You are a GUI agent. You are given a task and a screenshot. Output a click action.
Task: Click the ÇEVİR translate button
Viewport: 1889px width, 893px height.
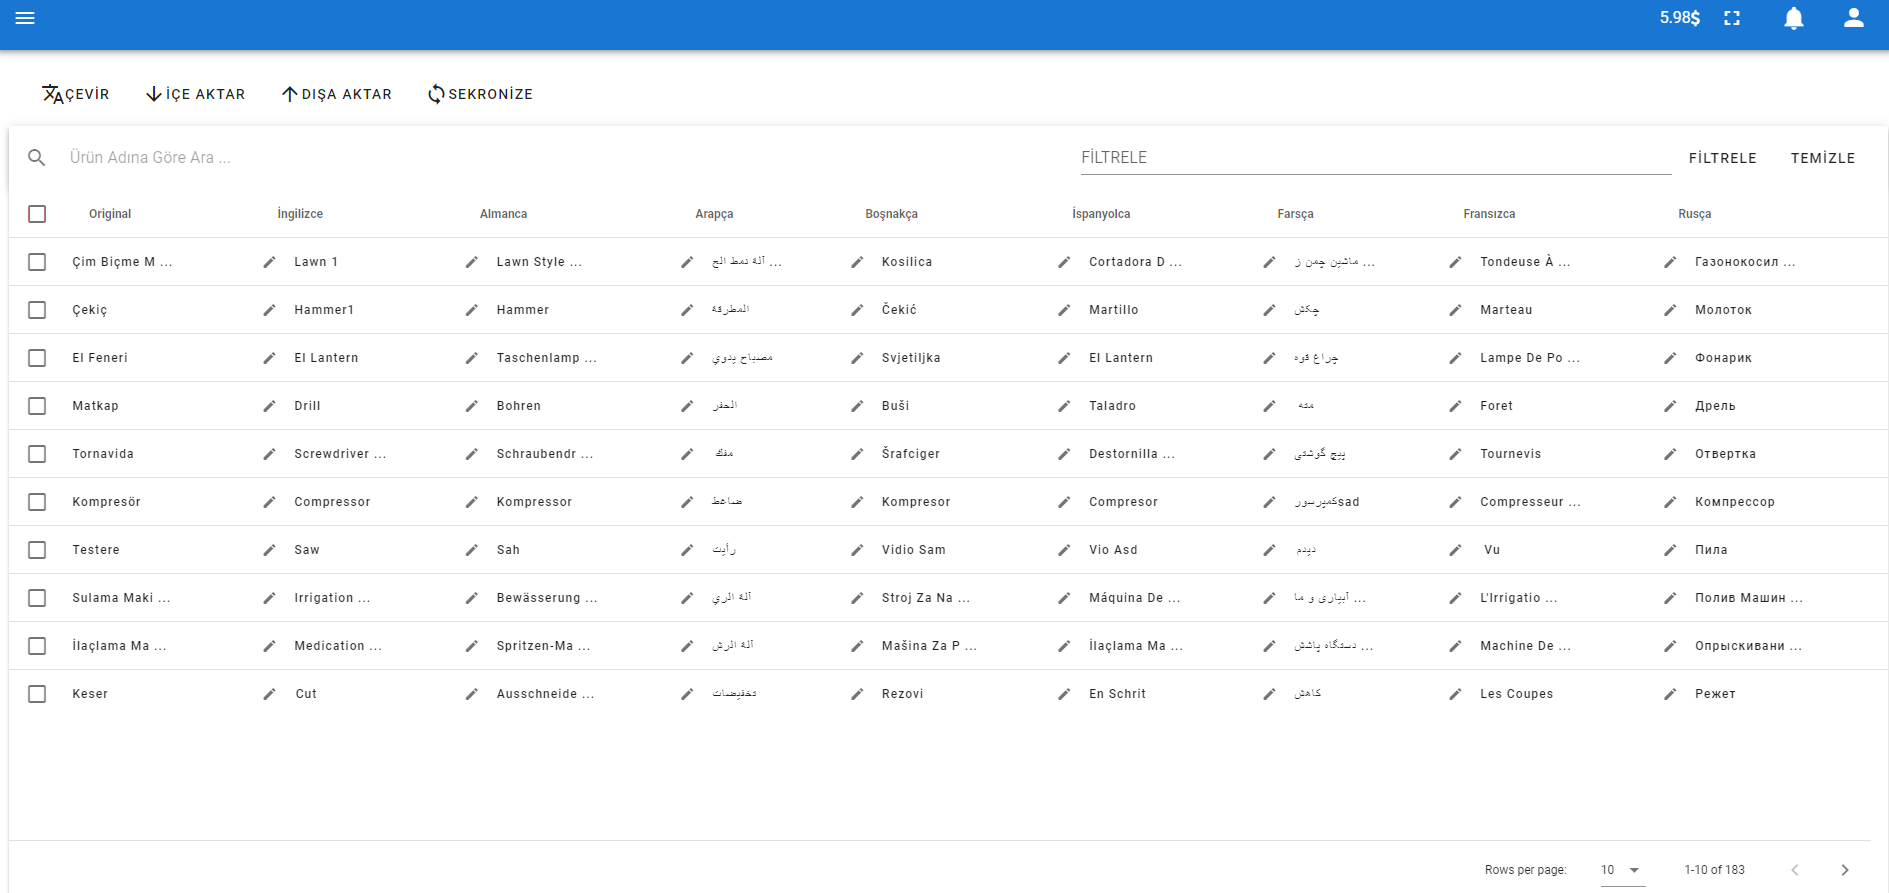point(76,94)
